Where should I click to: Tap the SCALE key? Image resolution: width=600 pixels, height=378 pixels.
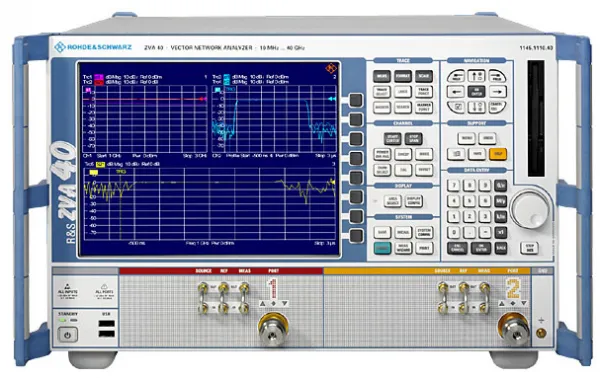[x=424, y=76]
